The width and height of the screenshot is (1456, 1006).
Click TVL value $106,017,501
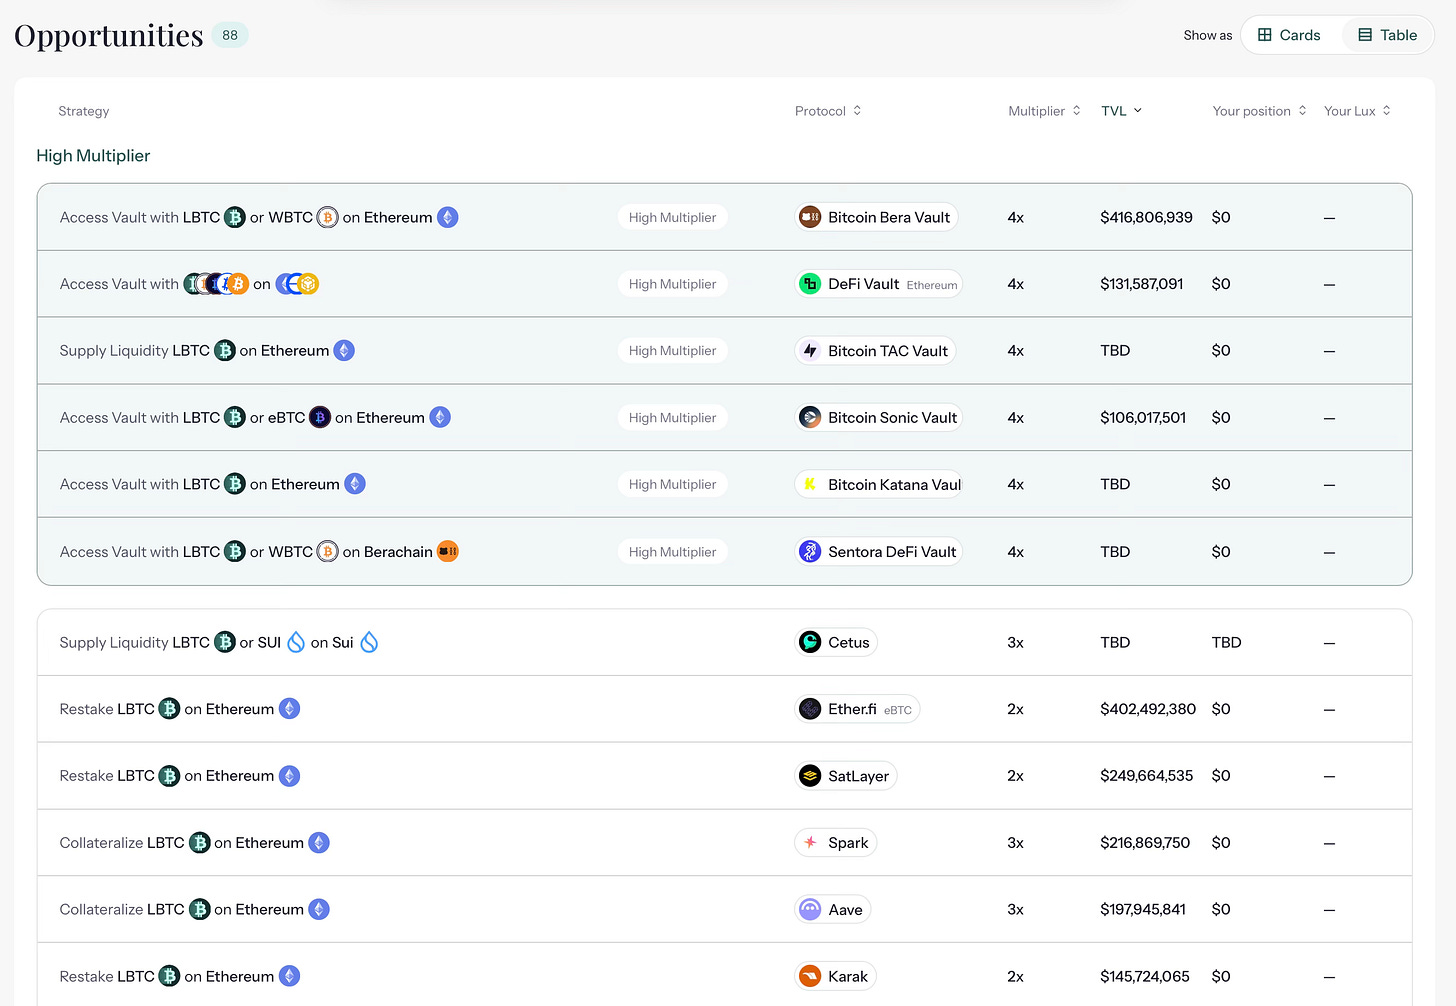[1143, 417]
